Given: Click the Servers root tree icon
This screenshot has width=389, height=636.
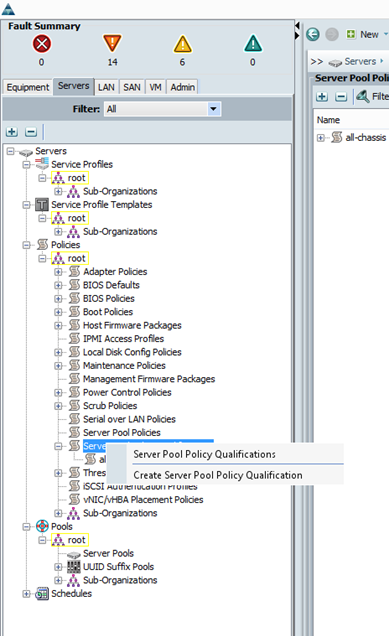Looking at the screenshot, I should (26, 153).
